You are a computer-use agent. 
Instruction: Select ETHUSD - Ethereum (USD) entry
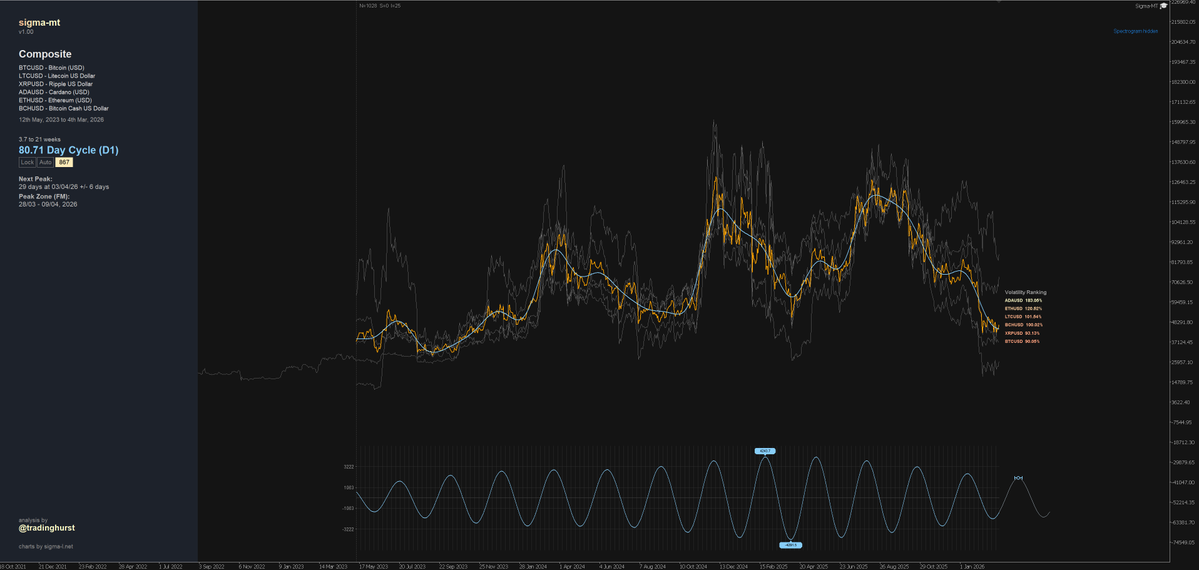pos(55,100)
